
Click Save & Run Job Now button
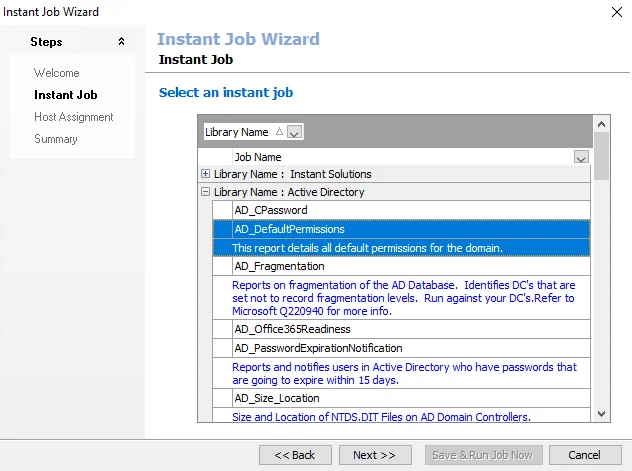coord(483,455)
